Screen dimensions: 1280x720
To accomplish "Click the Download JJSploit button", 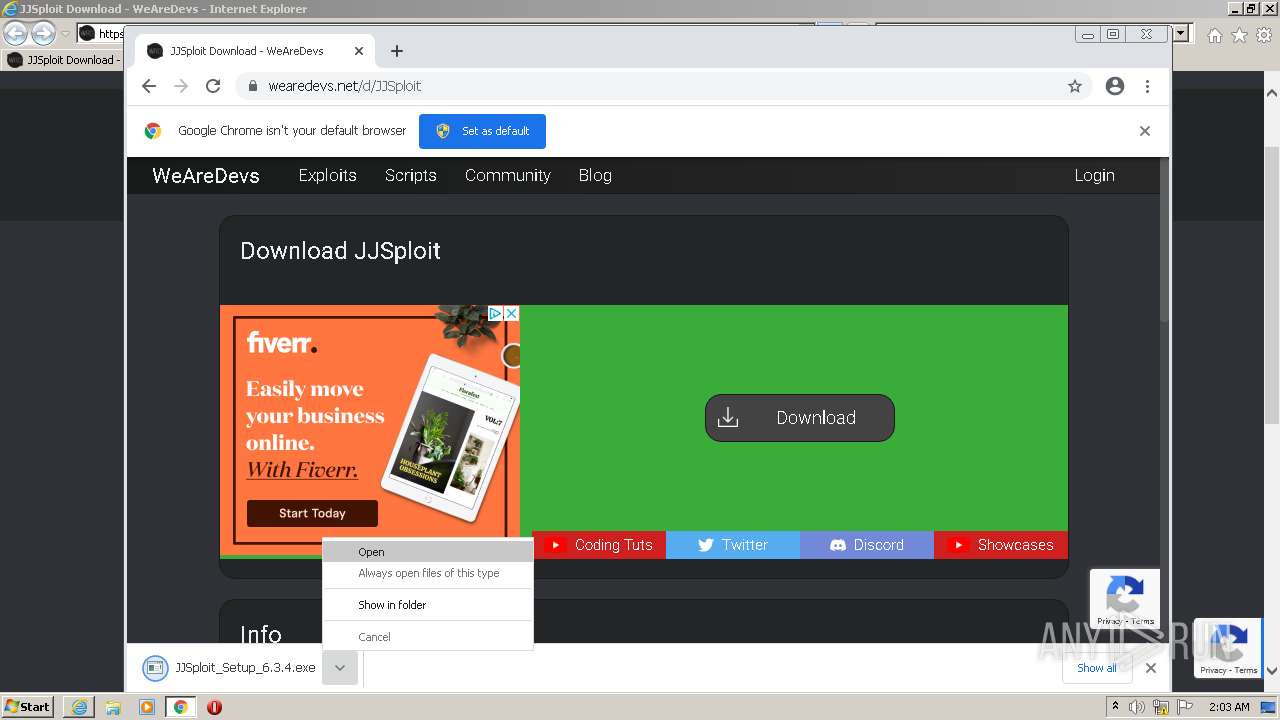I will [800, 418].
